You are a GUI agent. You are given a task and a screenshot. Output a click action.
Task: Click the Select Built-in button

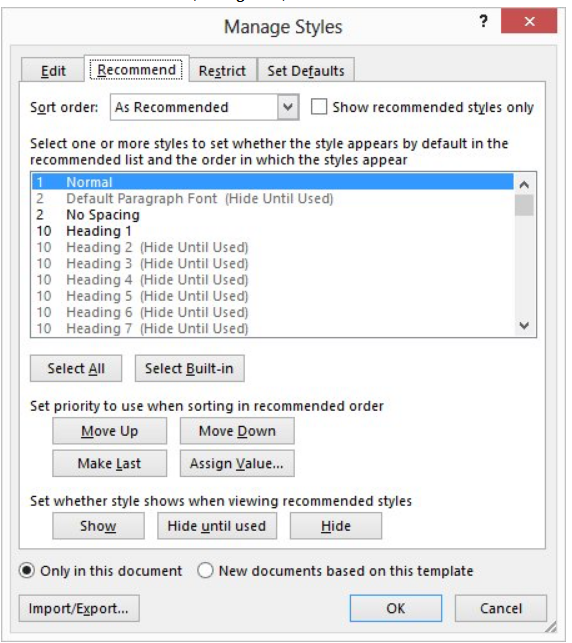pyautogui.click(x=189, y=368)
